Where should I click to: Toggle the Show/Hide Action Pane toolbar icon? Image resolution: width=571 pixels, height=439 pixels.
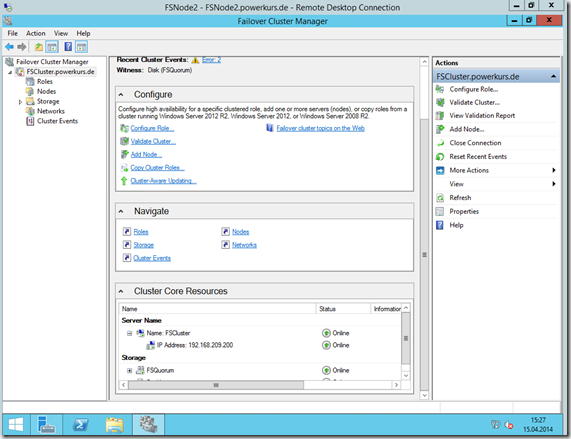81,47
